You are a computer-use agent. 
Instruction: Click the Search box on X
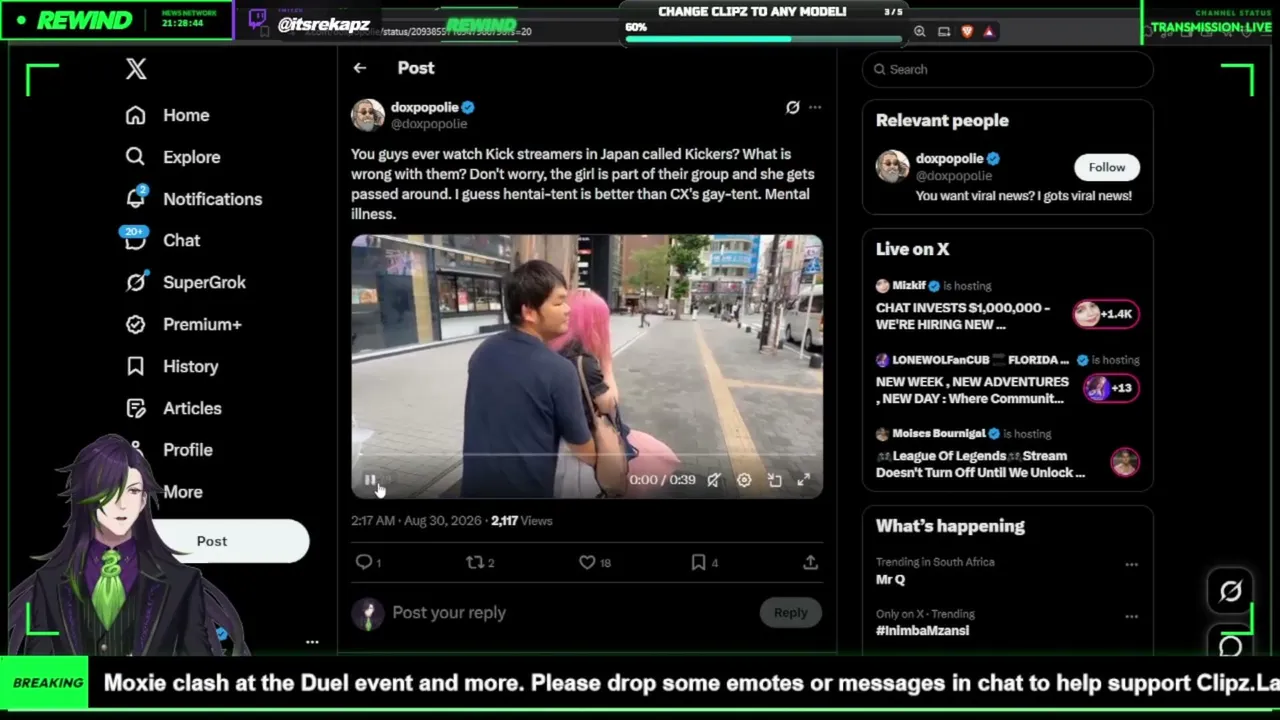pos(1008,69)
